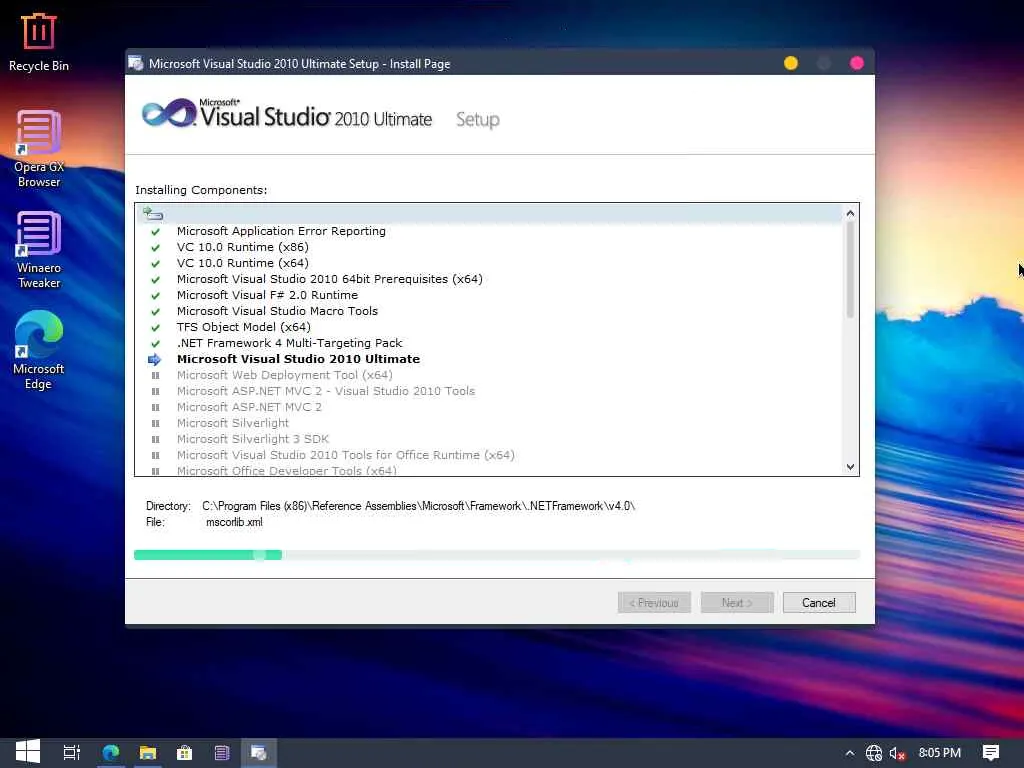This screenshot has width=1024, height=768.
Task: Select the Microsoft ASP.NET MVC 2 row
Action: (249, 407)
